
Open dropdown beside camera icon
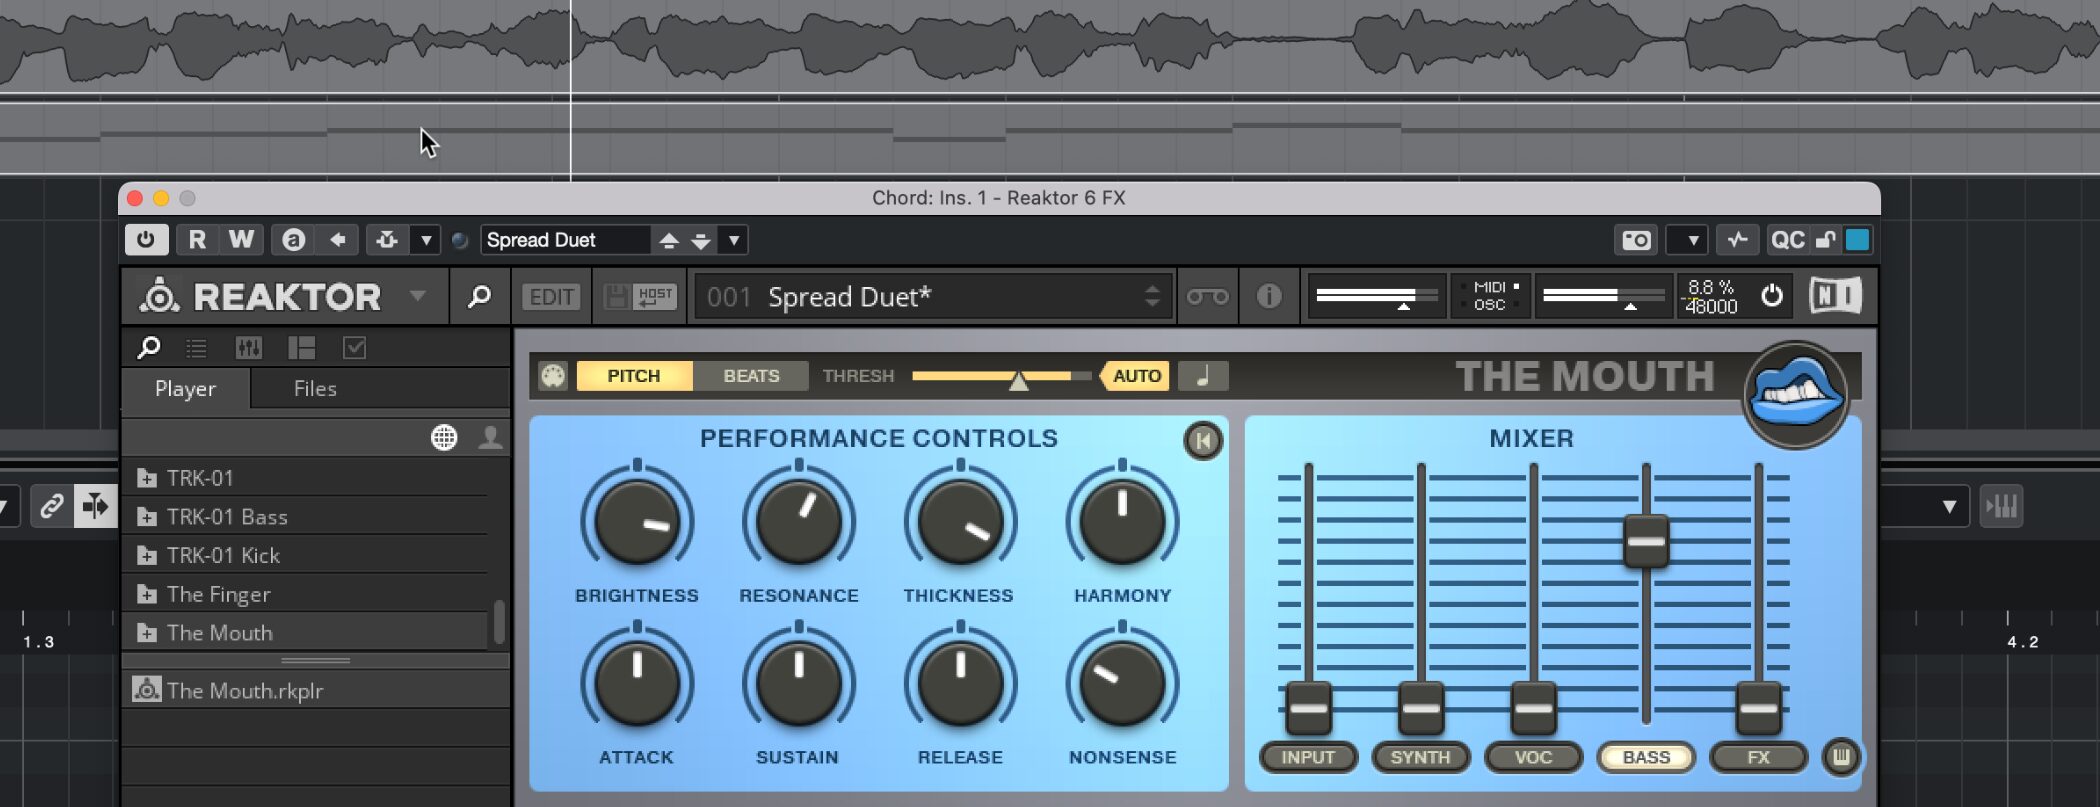(1692, 240)
